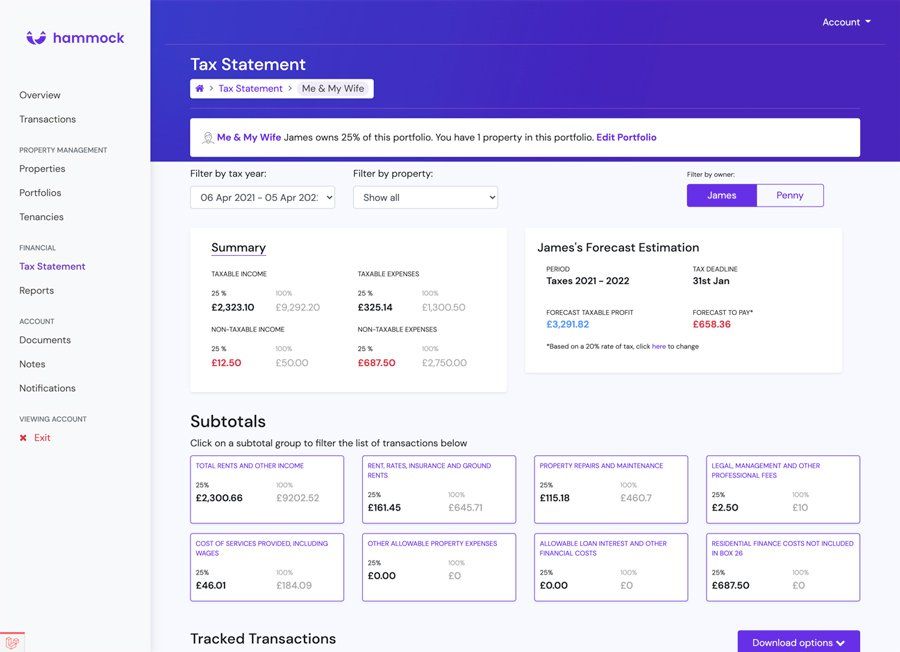Open Portfolios from sidebar
The width and height of the screenshot is (900, 652).
pos(40,193)
